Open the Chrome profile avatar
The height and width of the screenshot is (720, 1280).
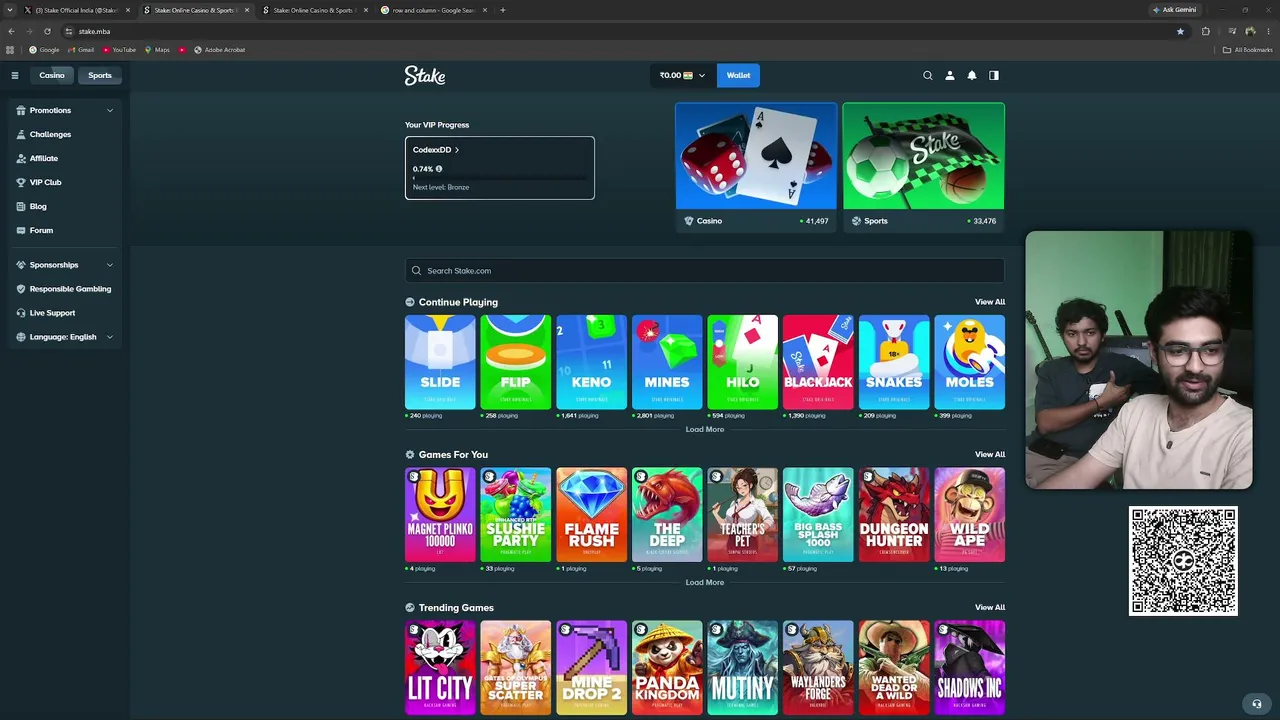pyautogui.click(x=1250, y=31)
